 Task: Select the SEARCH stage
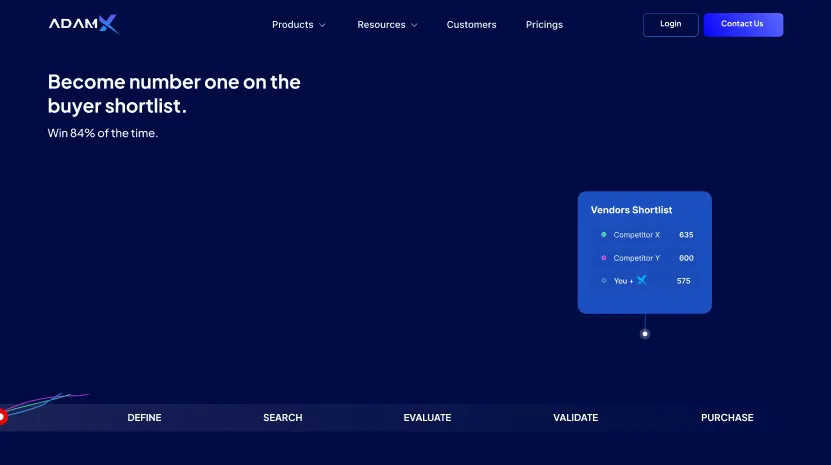coord(282,418)
